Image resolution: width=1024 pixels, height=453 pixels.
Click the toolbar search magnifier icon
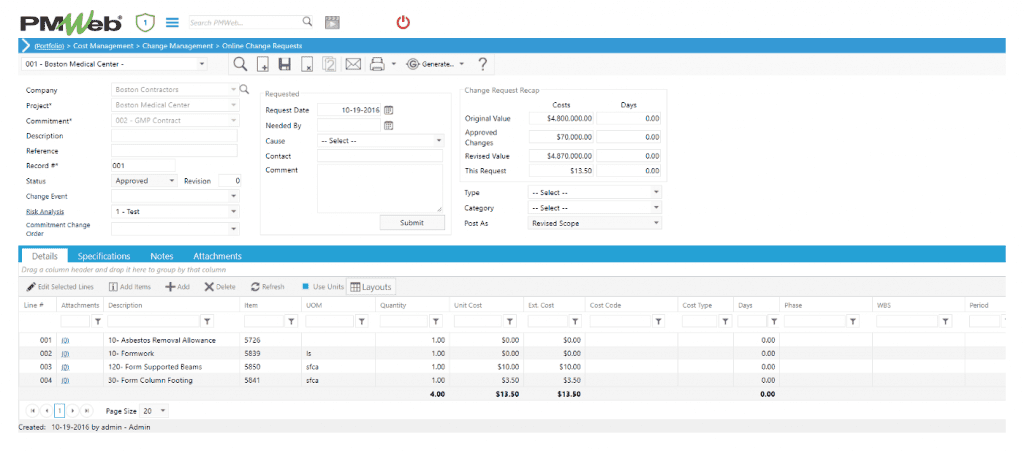(x=240, y=64)
